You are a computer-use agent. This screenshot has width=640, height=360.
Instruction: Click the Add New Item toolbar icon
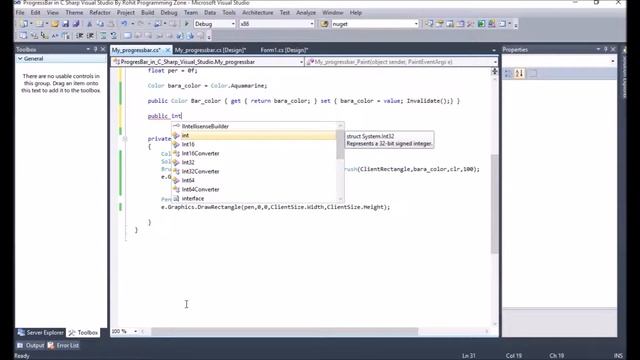[x=40, y=24]
